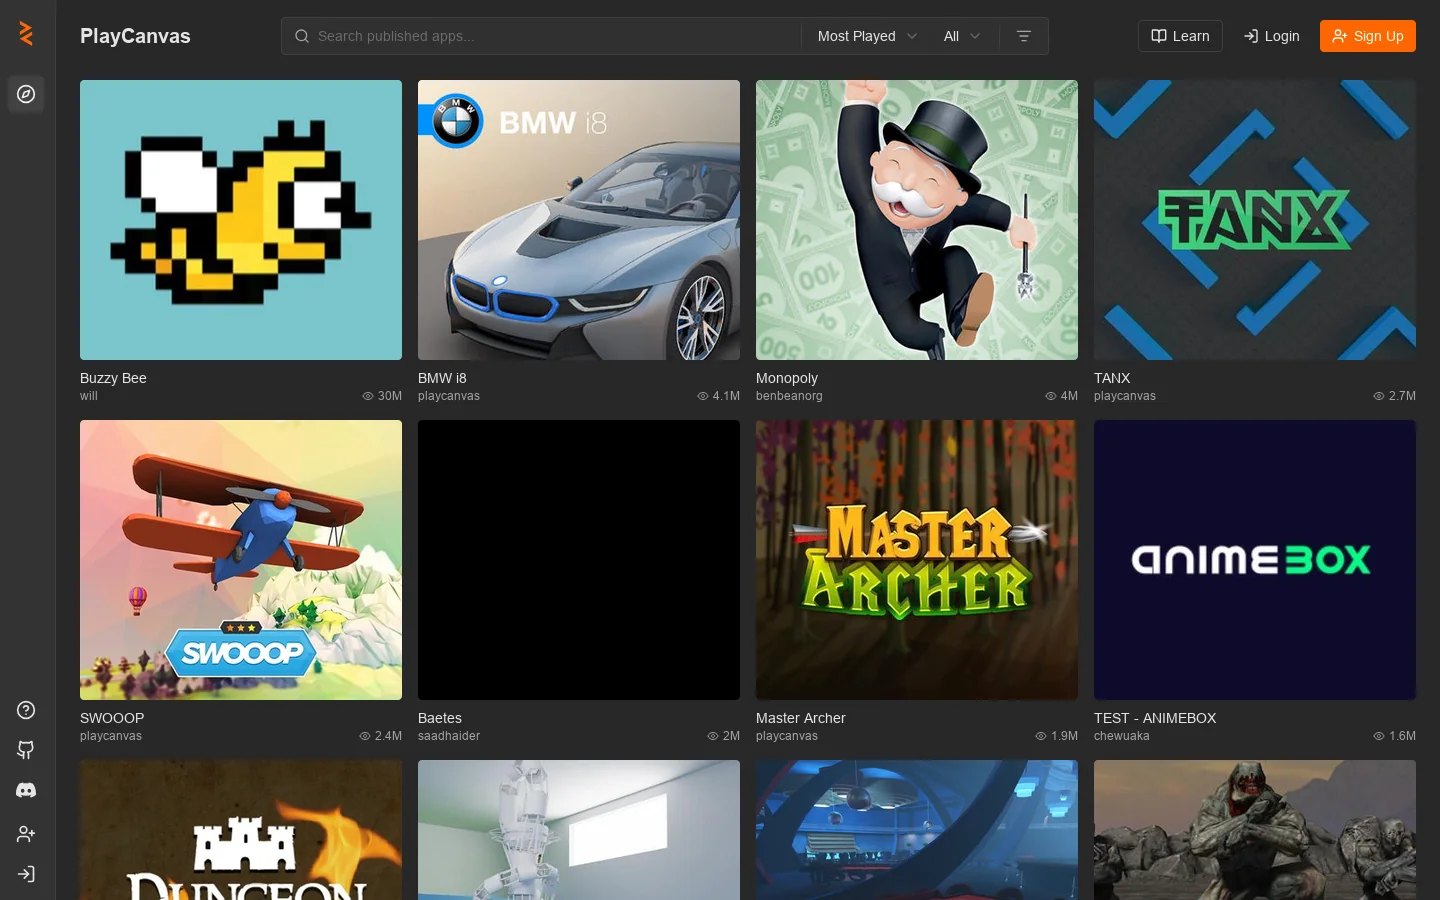1440x900 pixels.
Task: Click the eye icon beside 2.4M
Action: click(x=365, y=736)
